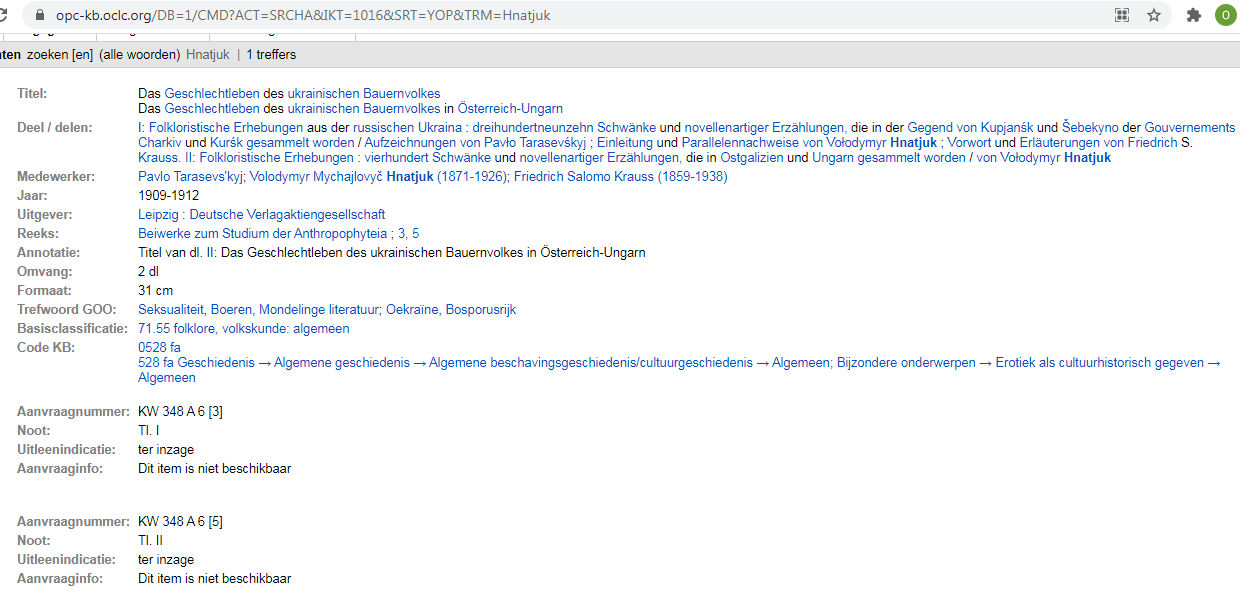Open series 'Beiwerke zum Studium der Anthropophyteia'
1240x603 pixels.
tap(263, 234)
